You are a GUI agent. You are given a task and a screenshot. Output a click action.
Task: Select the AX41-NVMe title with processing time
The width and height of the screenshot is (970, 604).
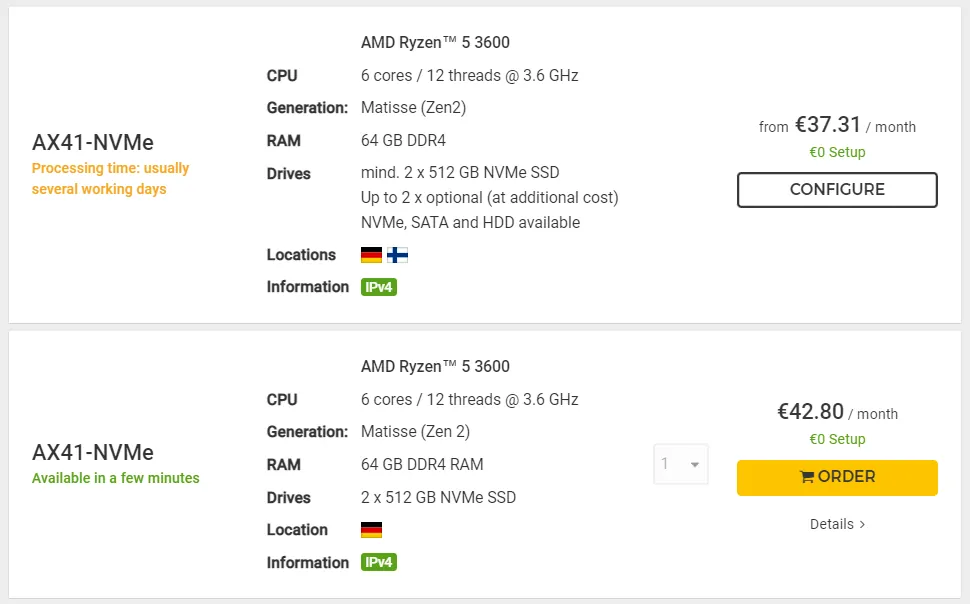click(x=93, y=142)
